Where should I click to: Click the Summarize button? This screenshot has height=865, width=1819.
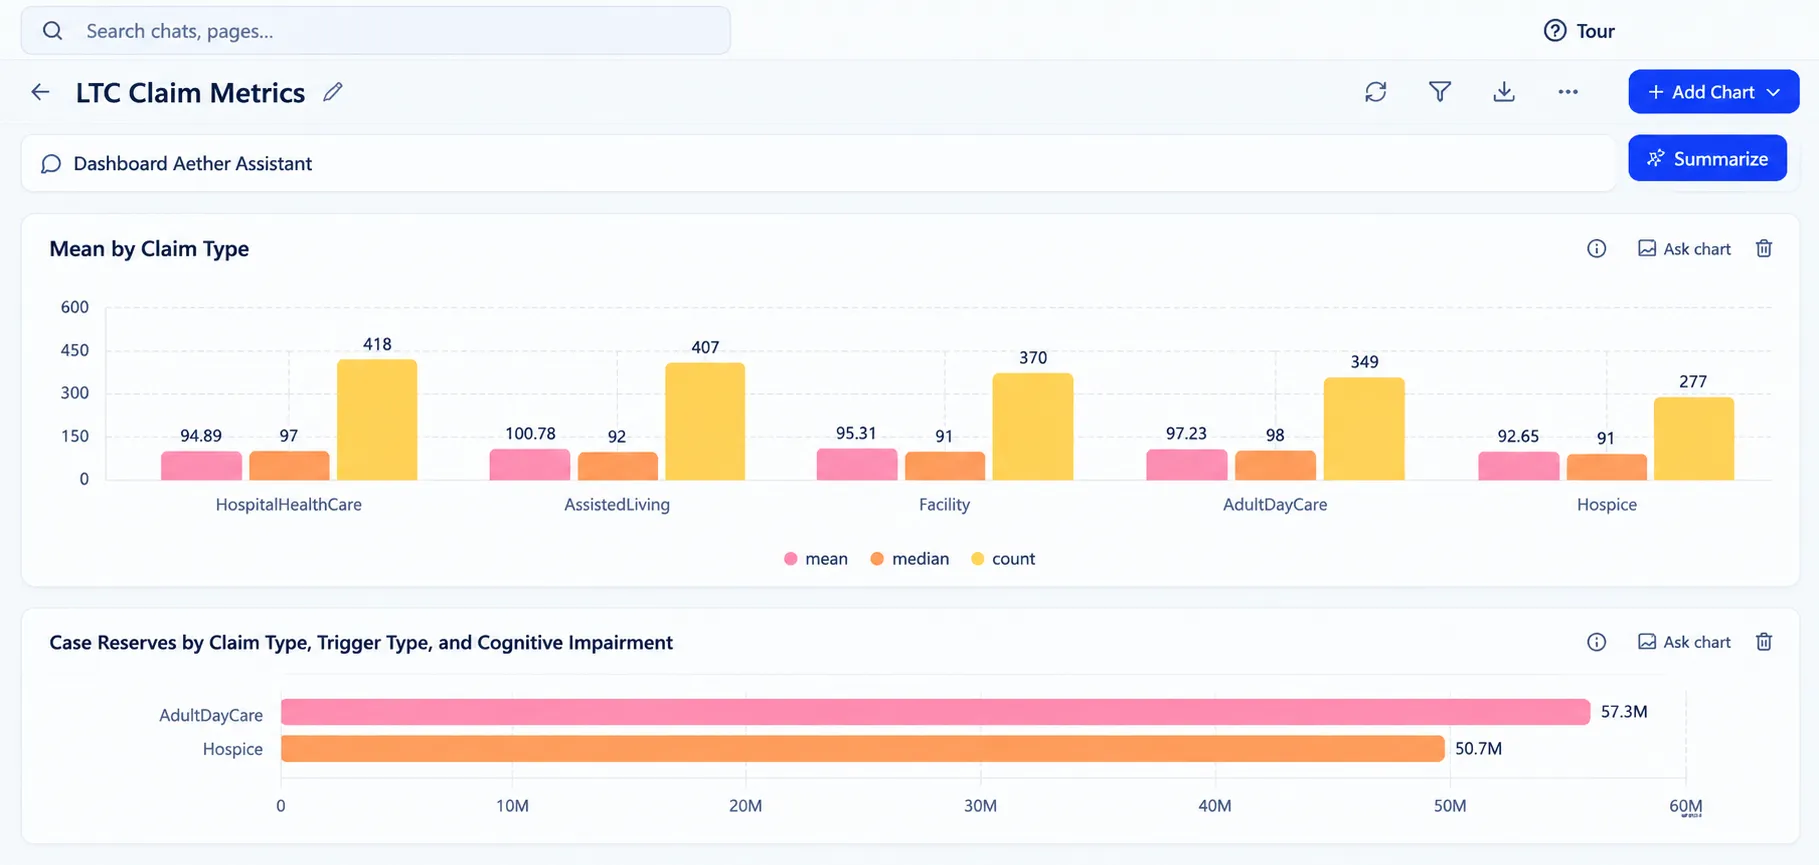tap(1707, 158)
